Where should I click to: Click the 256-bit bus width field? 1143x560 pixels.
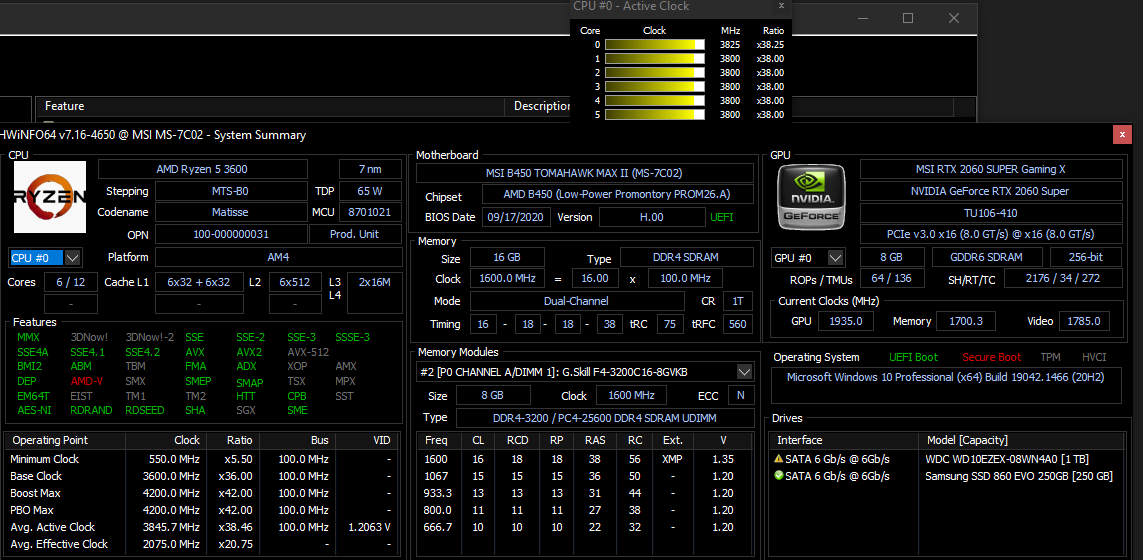[x=1086, y=257]
